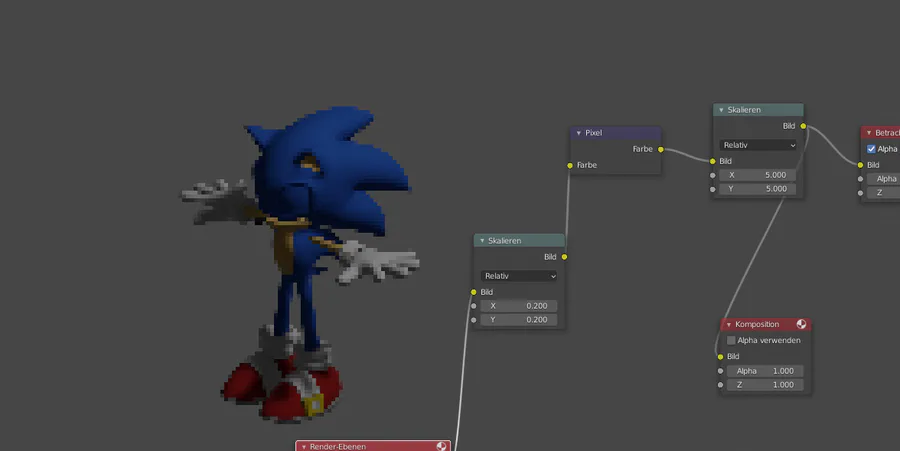Collapse the Pixel node using its triangle
900x451 pixels.
(x=579, y=133)
